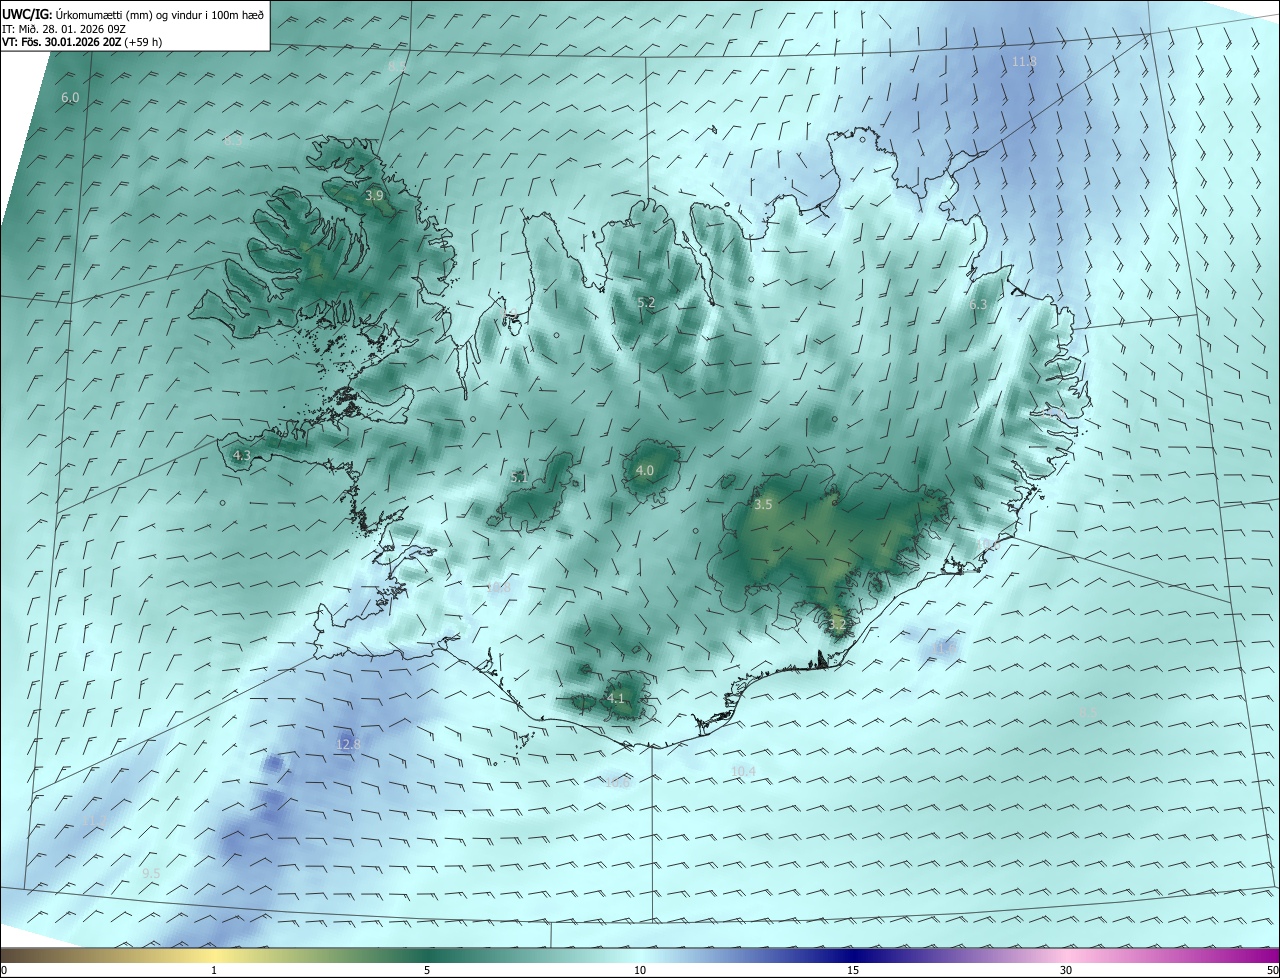Image resolution: width=1280 pixels, height=978 pixels.
Task: Click the Mýrdalsjökull value 4.1
Action: (616, 698)
